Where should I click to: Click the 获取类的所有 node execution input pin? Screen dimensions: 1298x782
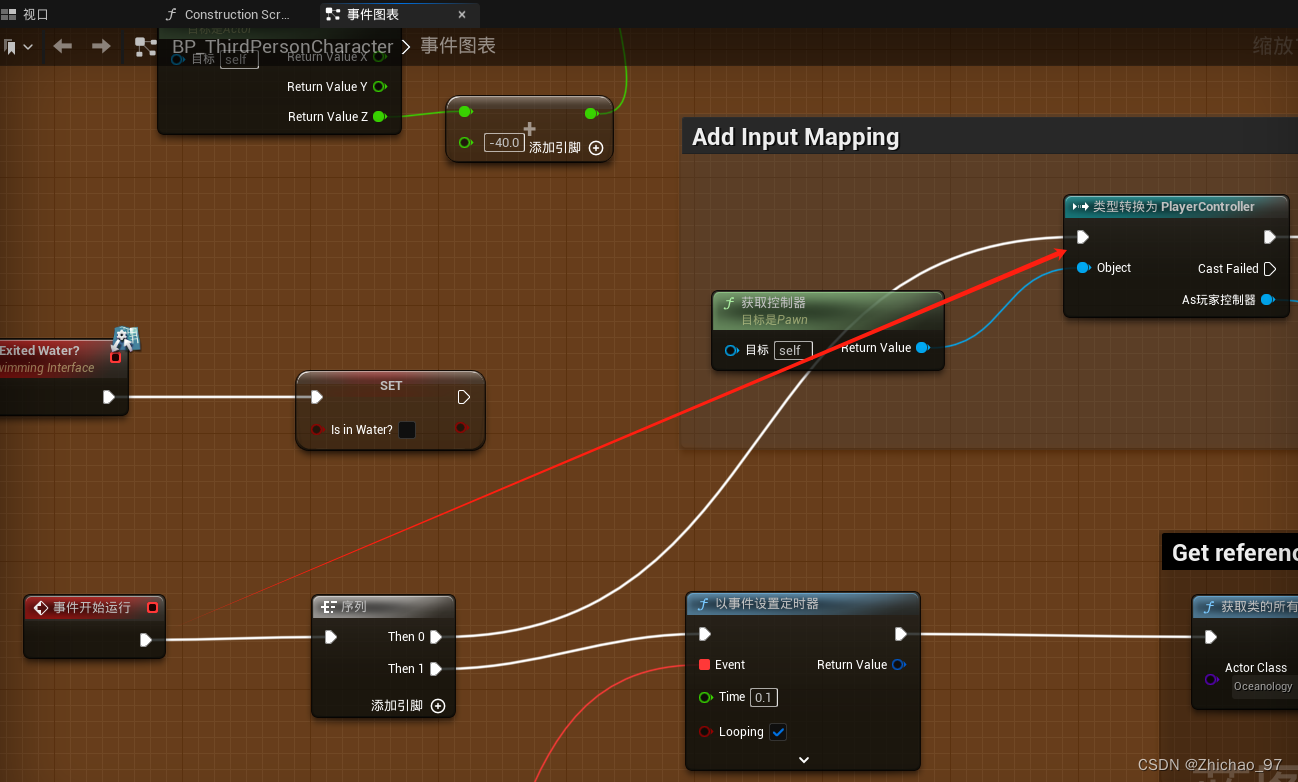tap(1210, 637)
